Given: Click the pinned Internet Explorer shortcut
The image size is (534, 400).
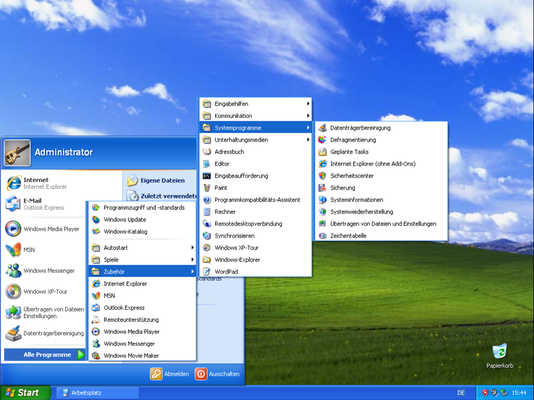Looking at the screenshot, I should (x=44, y=183).
